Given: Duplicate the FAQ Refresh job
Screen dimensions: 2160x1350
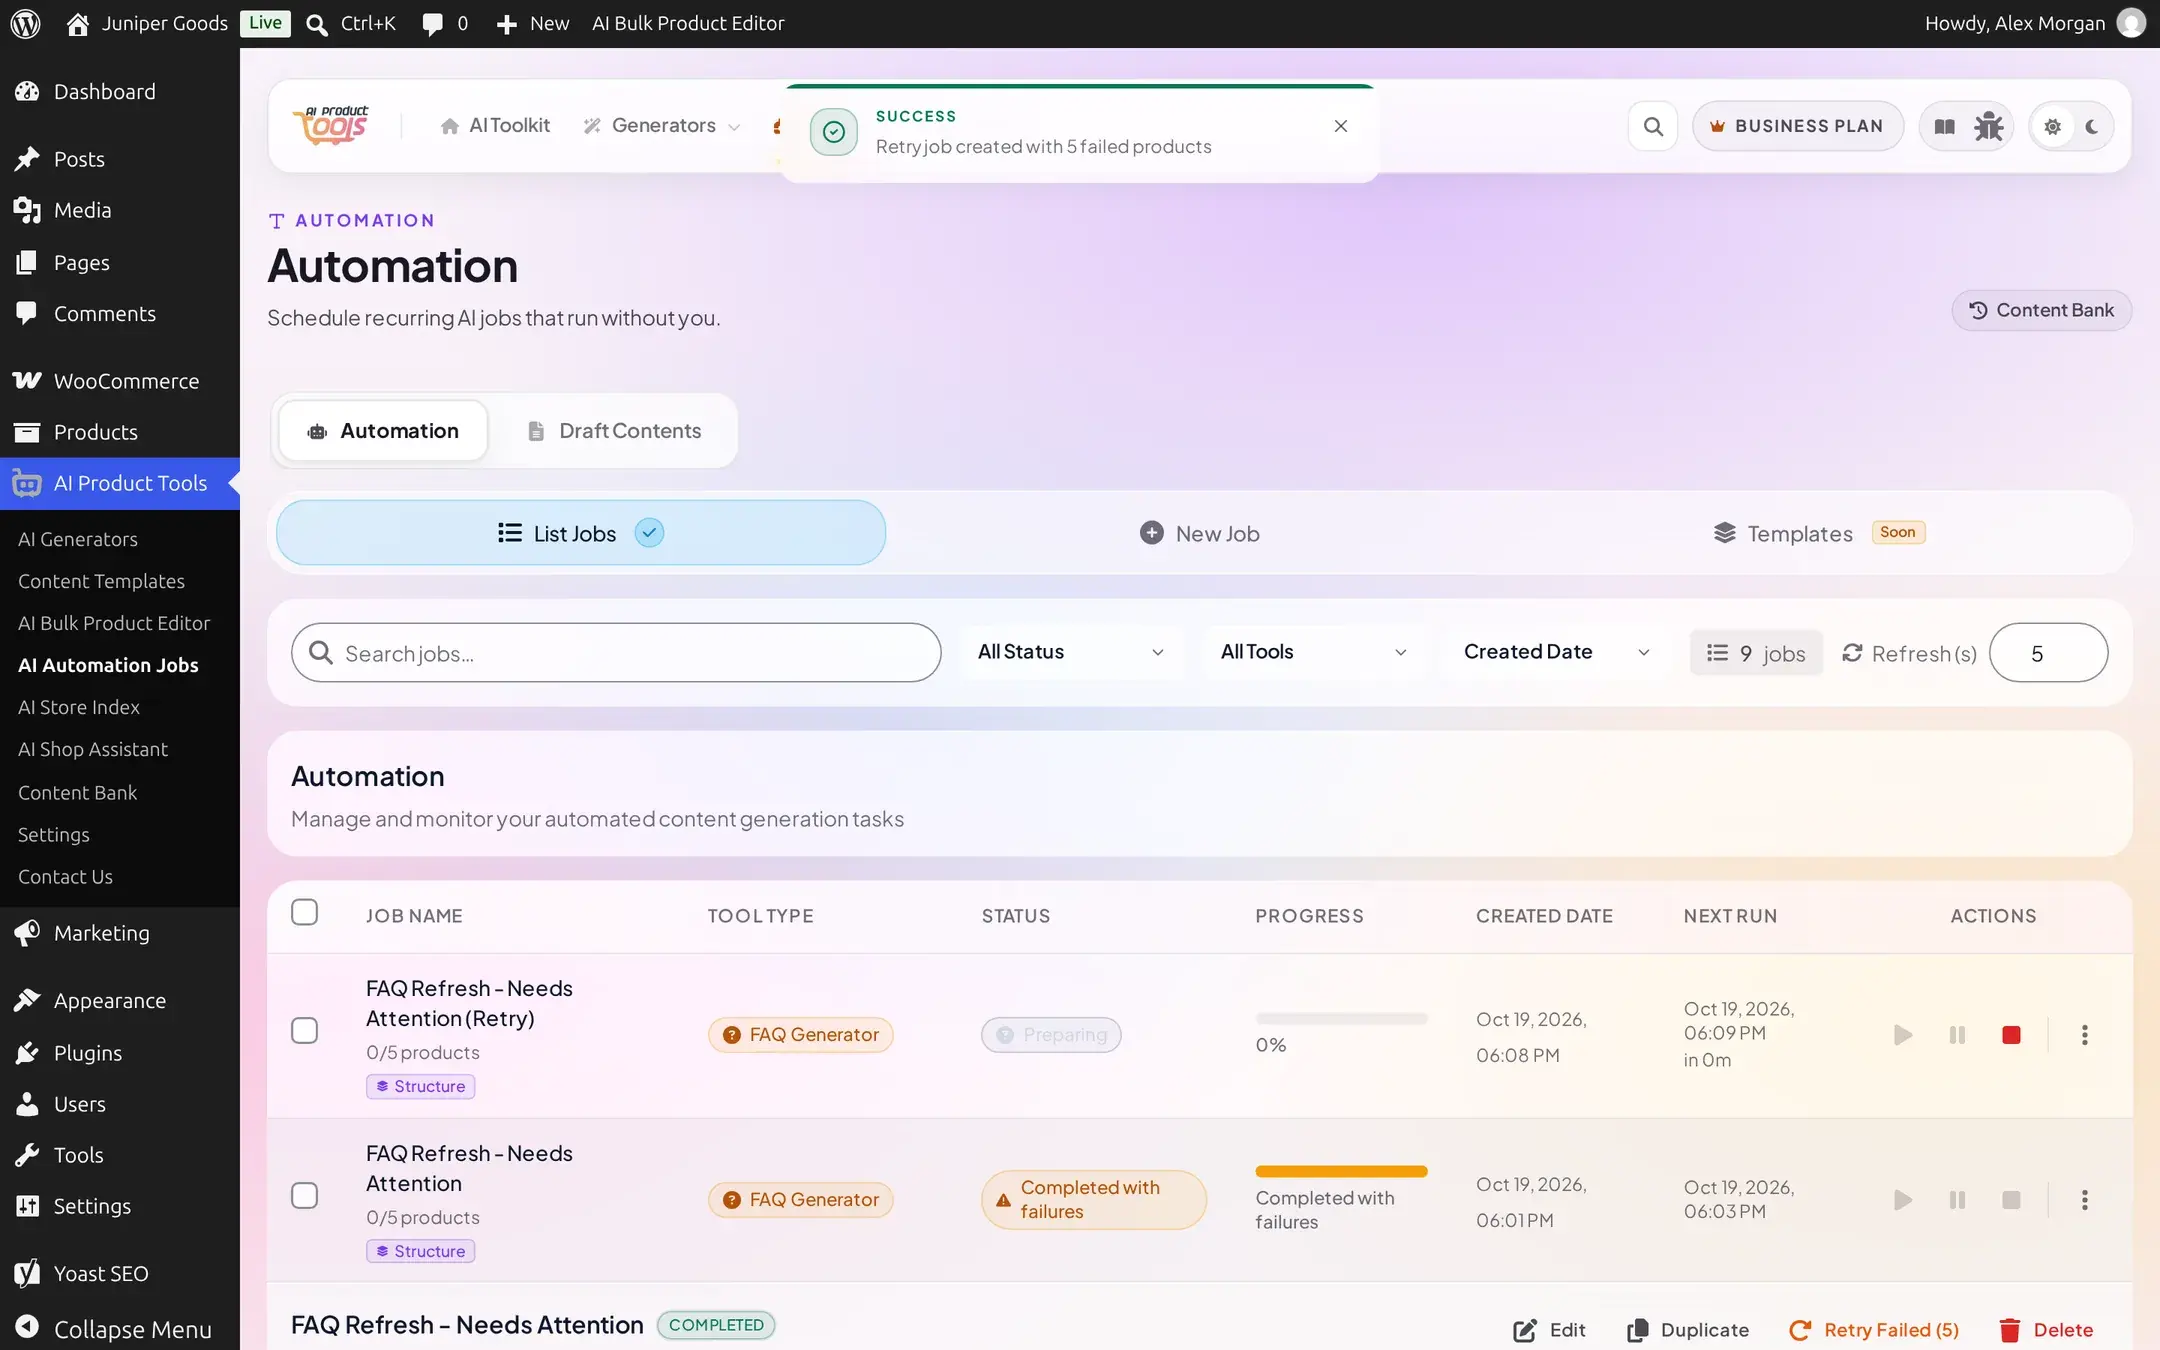Looking at the screenshot, I should 1687,1330.
